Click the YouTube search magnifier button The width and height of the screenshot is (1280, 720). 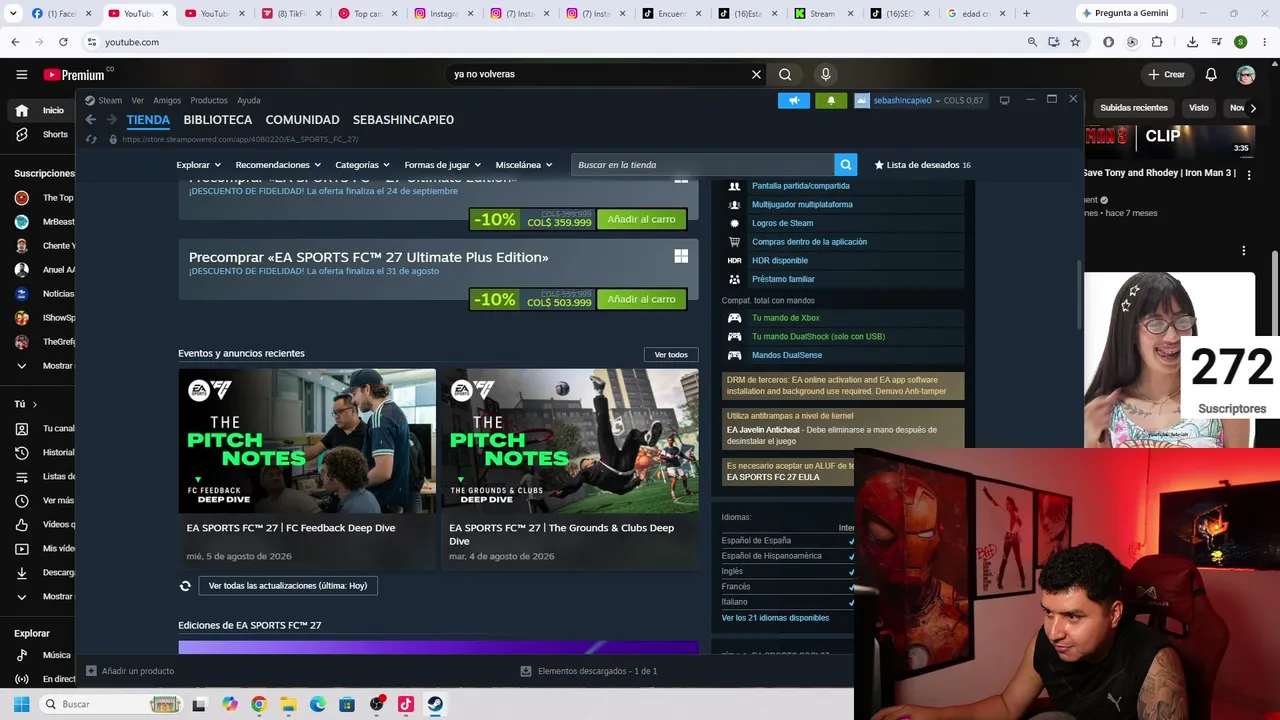(785, 74)
